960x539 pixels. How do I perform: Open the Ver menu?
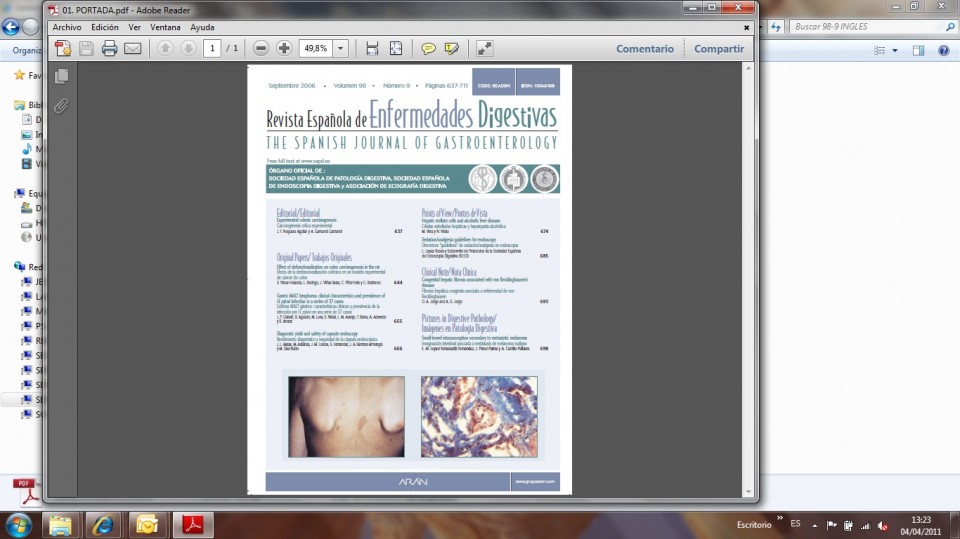pos(134,27)
